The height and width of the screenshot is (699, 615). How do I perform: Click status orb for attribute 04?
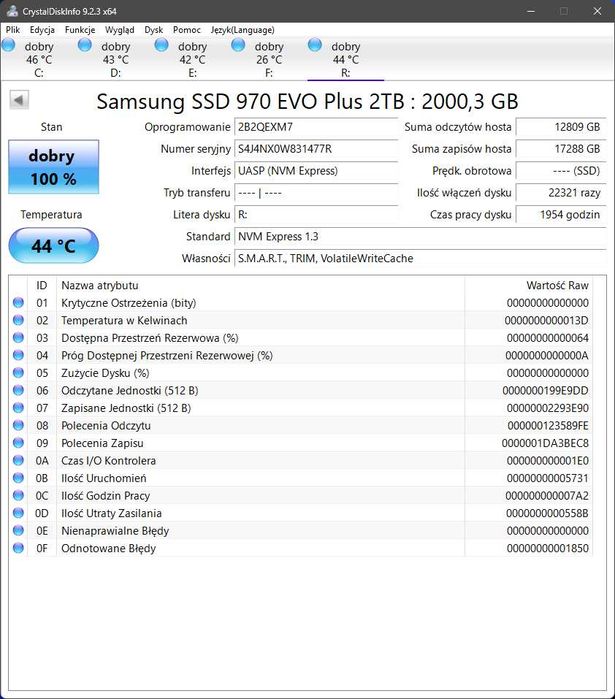coord(18,355)
